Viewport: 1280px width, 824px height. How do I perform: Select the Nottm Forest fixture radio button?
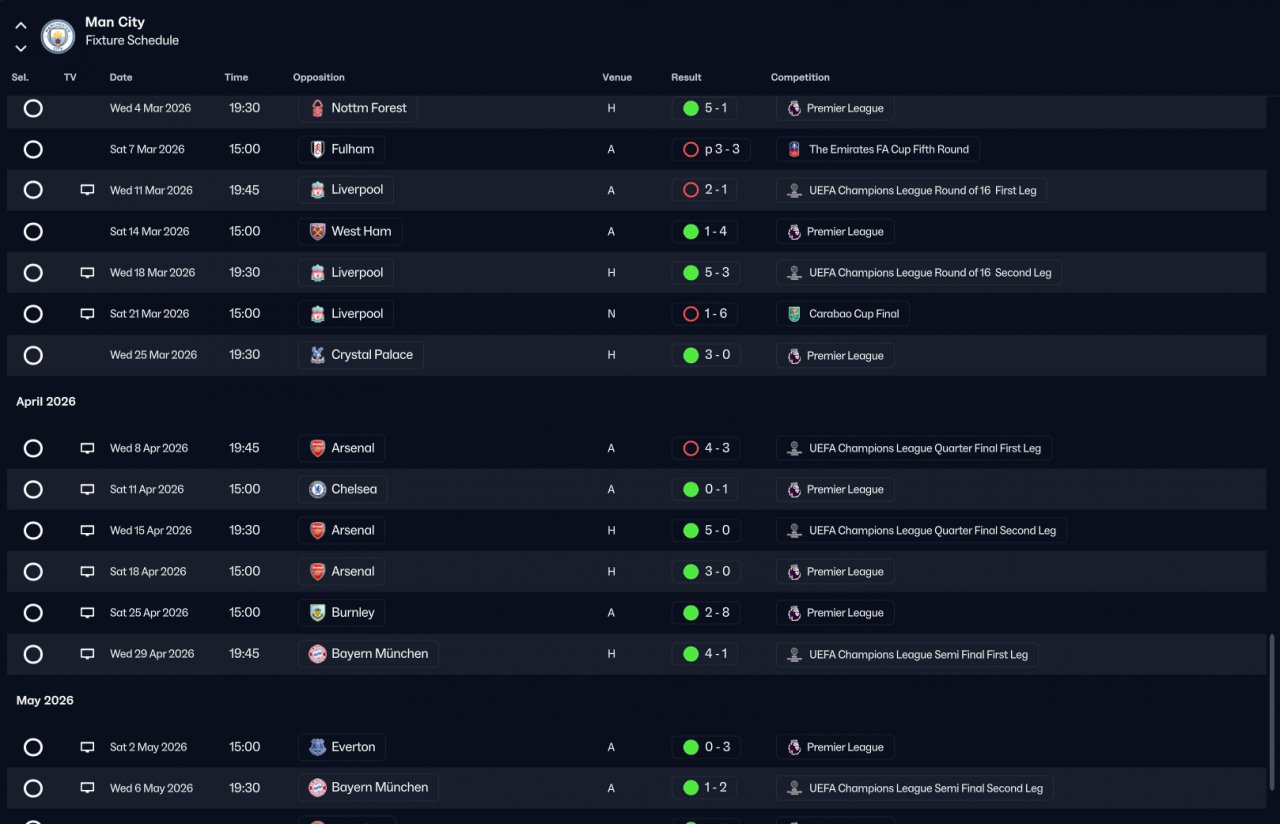[33, 108]
